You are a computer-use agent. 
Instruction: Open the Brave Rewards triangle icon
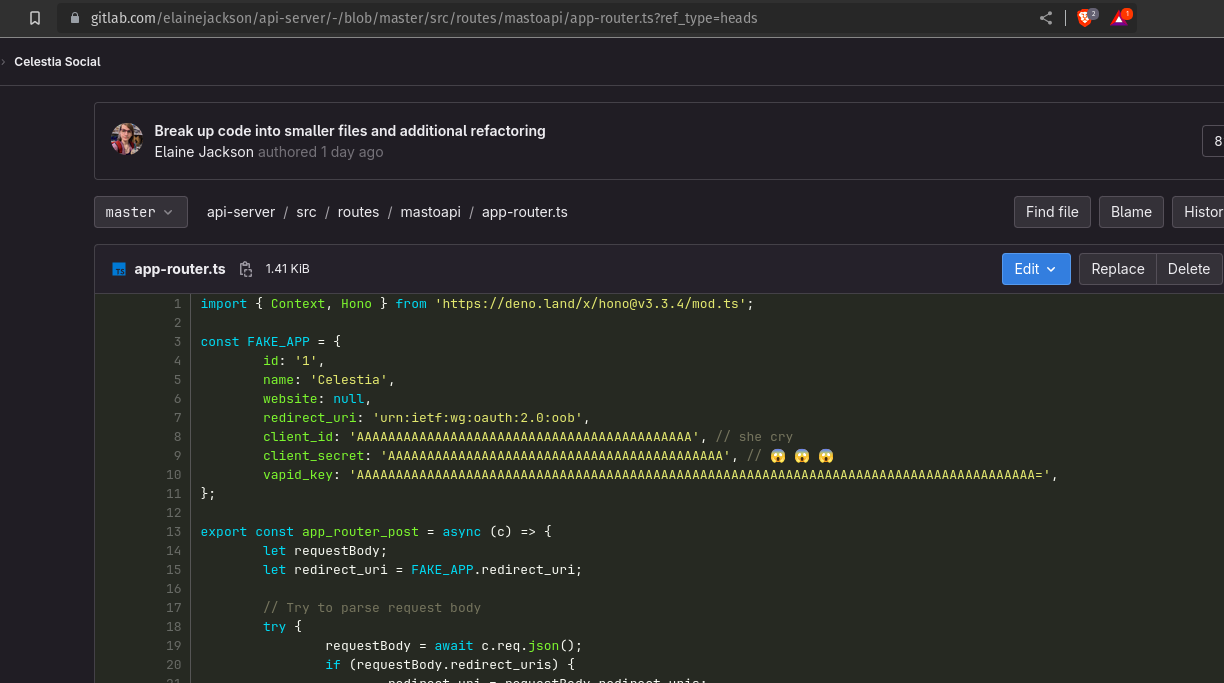(x=1119, y=18)
